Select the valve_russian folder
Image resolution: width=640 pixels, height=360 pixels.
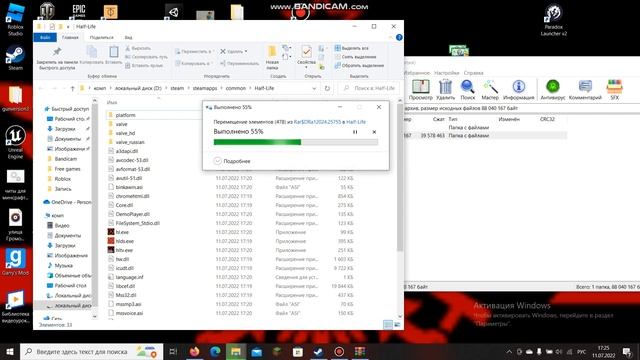click(126, 142)
